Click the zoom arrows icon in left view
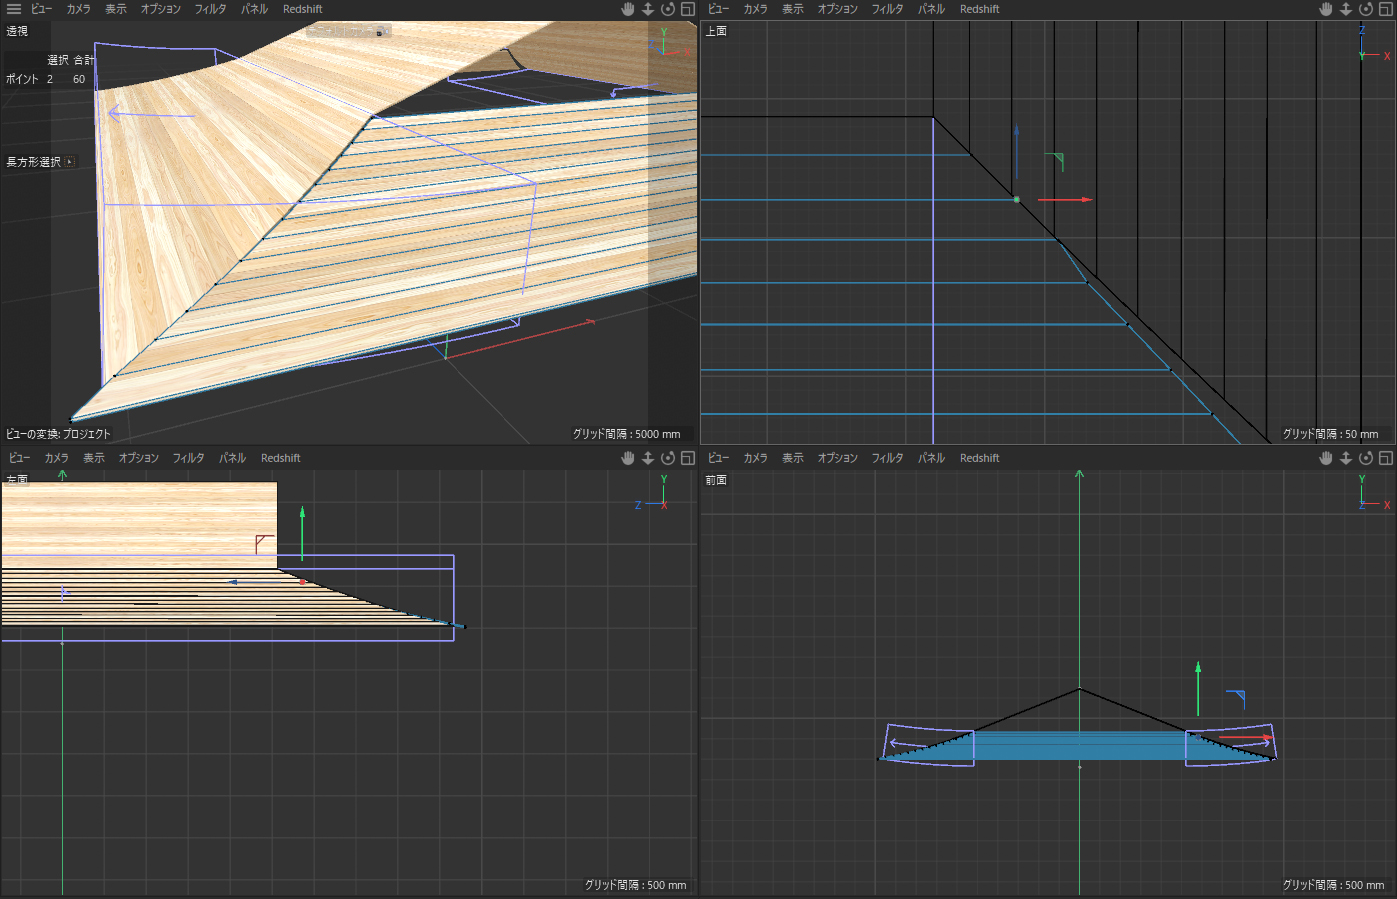 (x=648, y=458)
